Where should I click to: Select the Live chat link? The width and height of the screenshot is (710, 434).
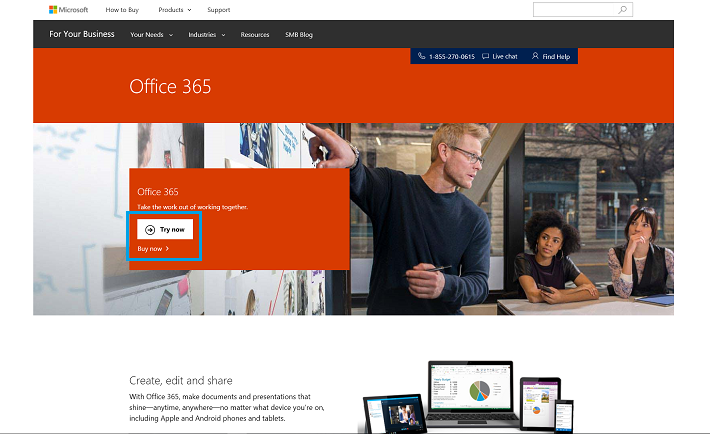[504, 56]
